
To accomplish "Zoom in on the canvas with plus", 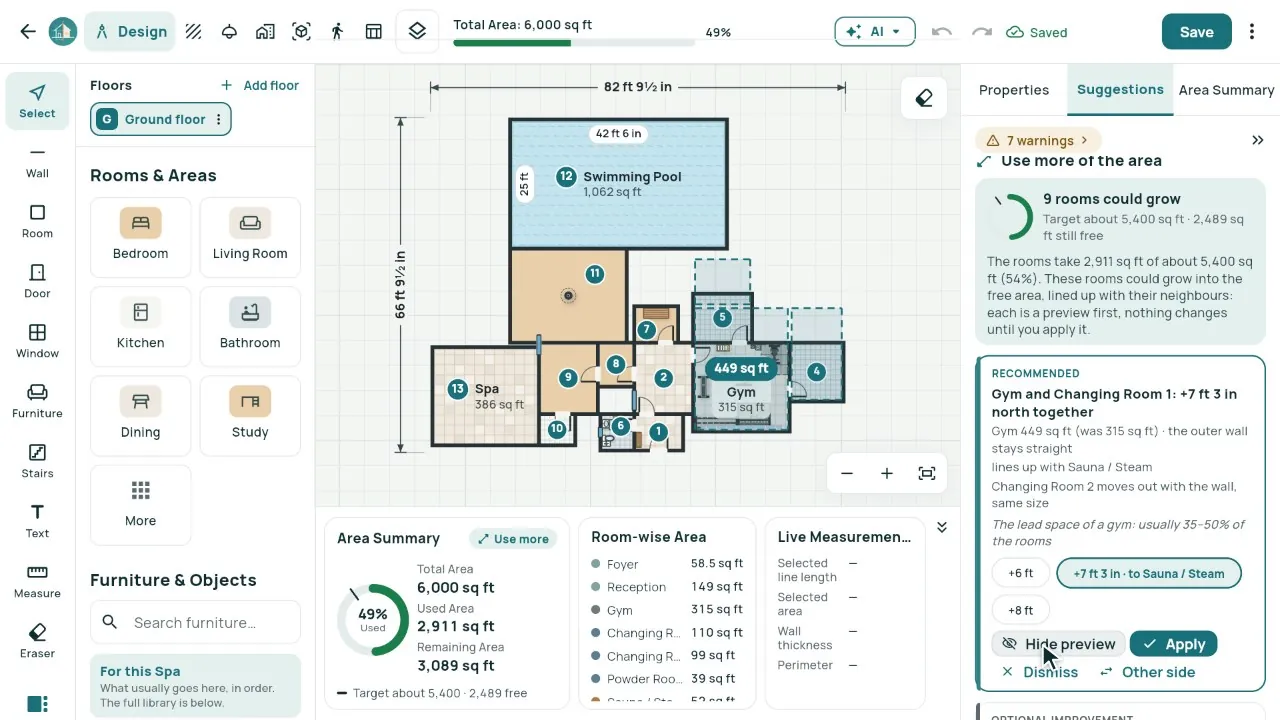I will tap(887, 473).
